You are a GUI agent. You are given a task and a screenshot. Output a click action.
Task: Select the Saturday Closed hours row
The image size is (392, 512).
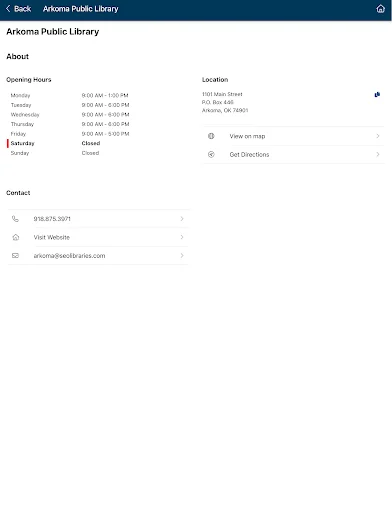[x=69, y=143]
